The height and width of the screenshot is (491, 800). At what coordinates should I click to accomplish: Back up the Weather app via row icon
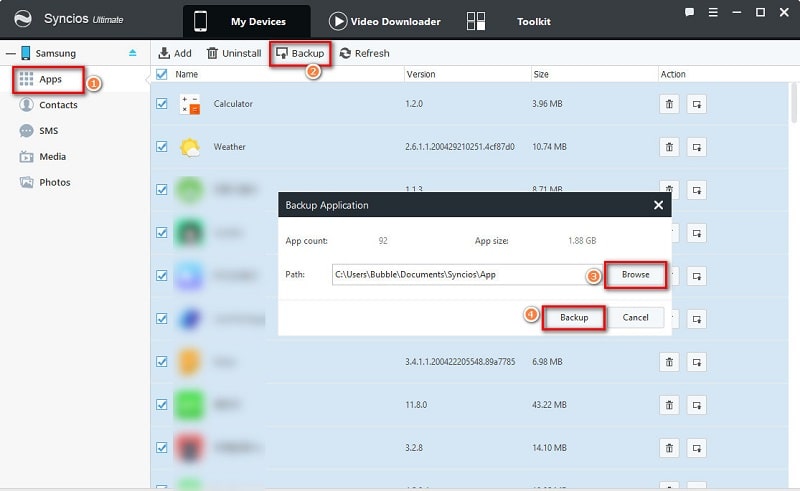click(696, 147)
